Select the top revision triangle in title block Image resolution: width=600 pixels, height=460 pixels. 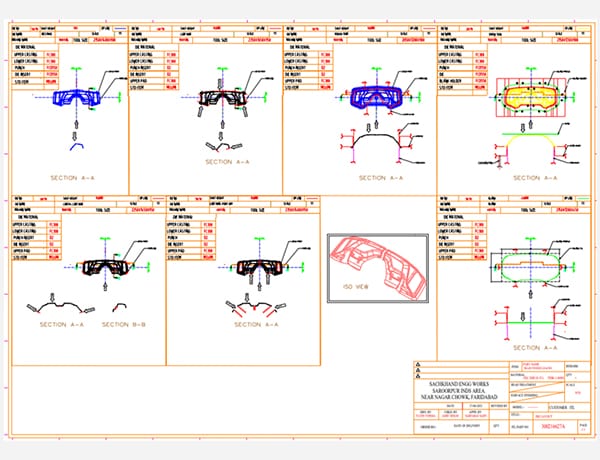(x=418, y=364)
